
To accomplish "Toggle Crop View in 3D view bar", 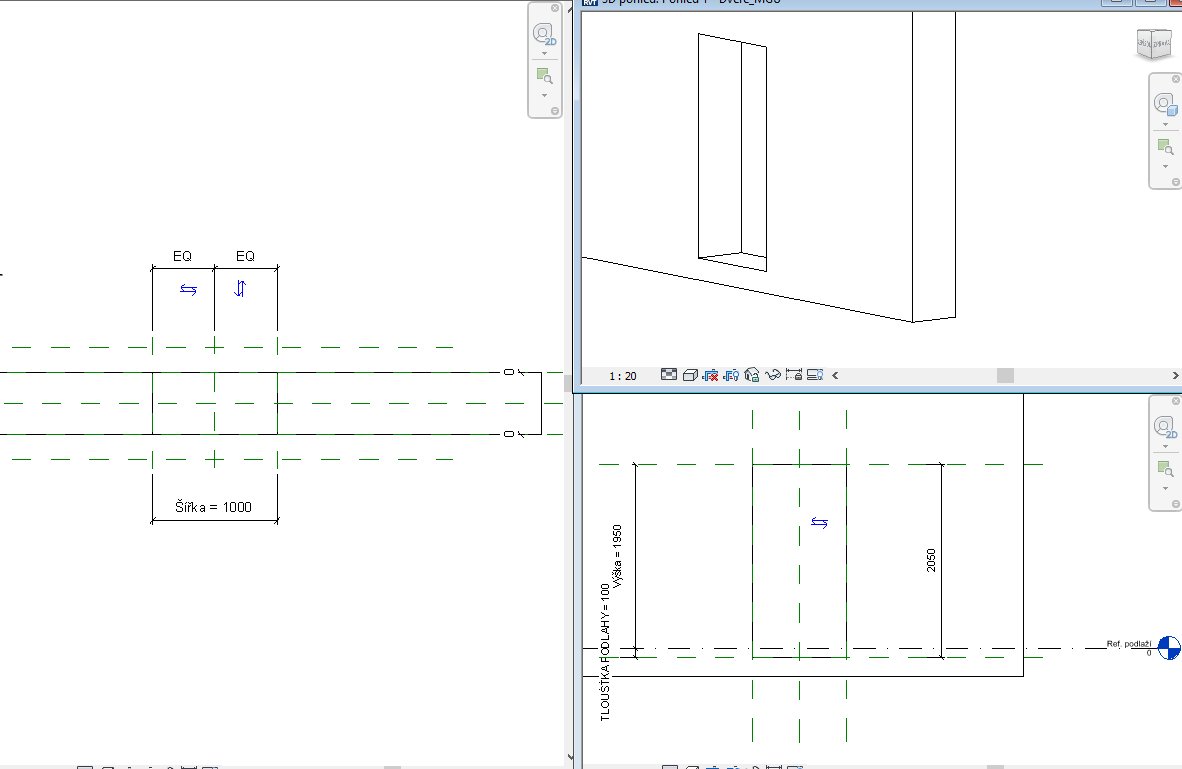I will click(x=710, y=375).
